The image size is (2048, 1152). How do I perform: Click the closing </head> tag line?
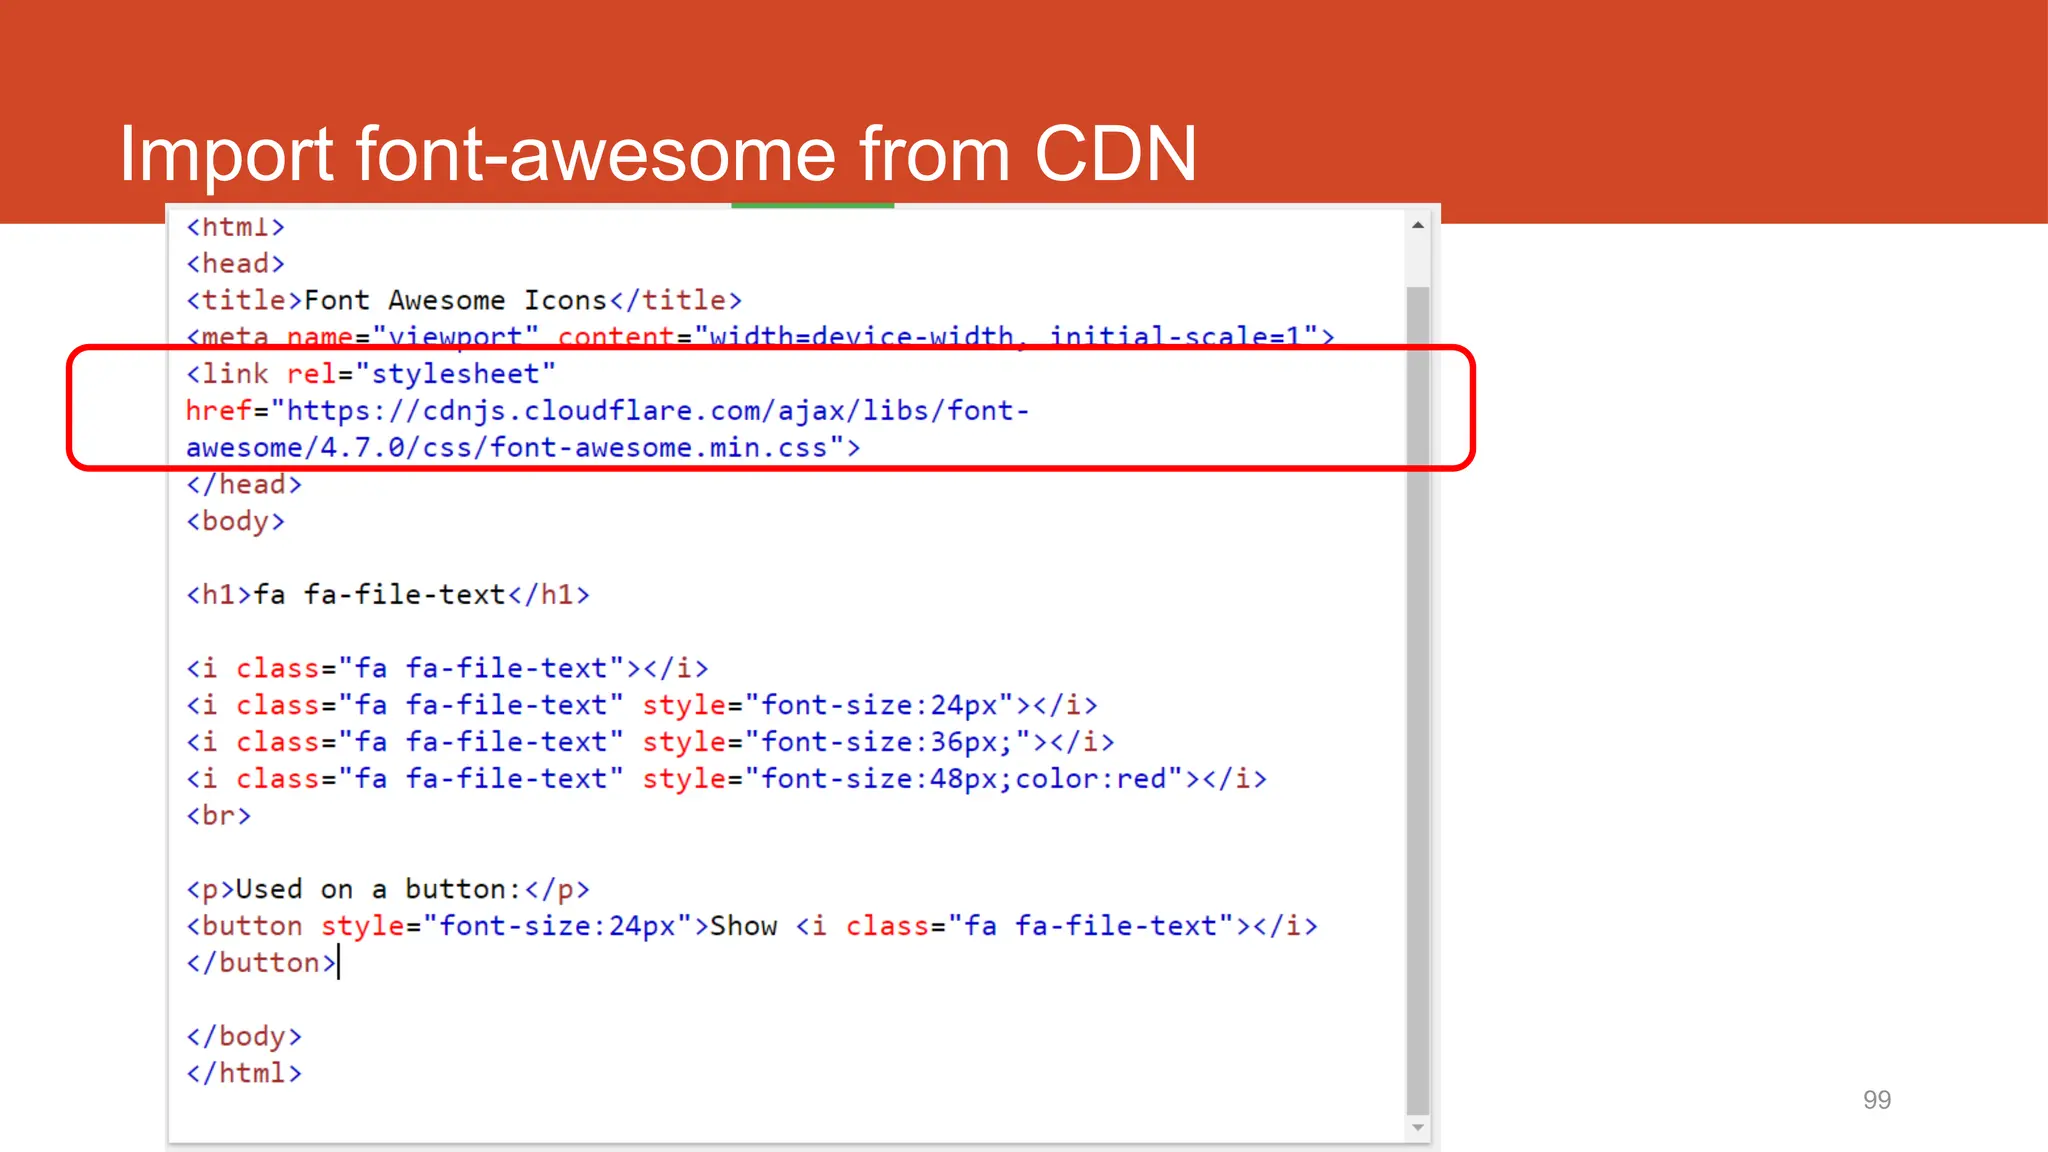click(244, 485)
